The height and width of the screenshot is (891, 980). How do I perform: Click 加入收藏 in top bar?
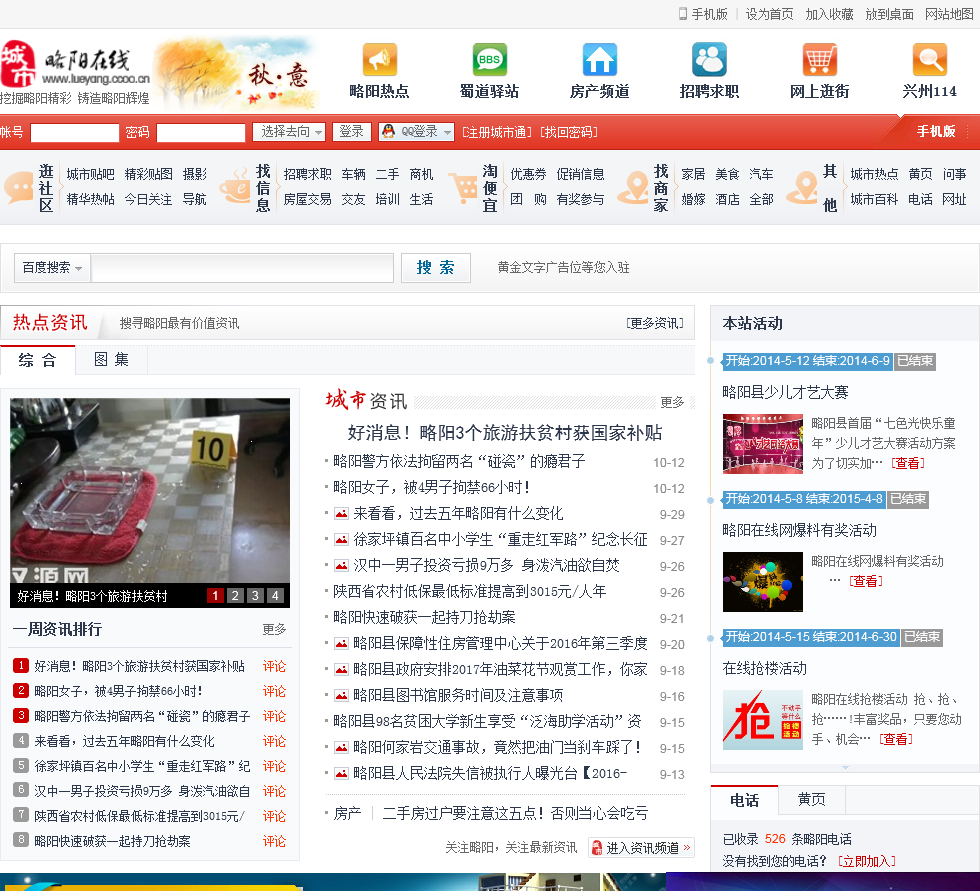(829, 14)
